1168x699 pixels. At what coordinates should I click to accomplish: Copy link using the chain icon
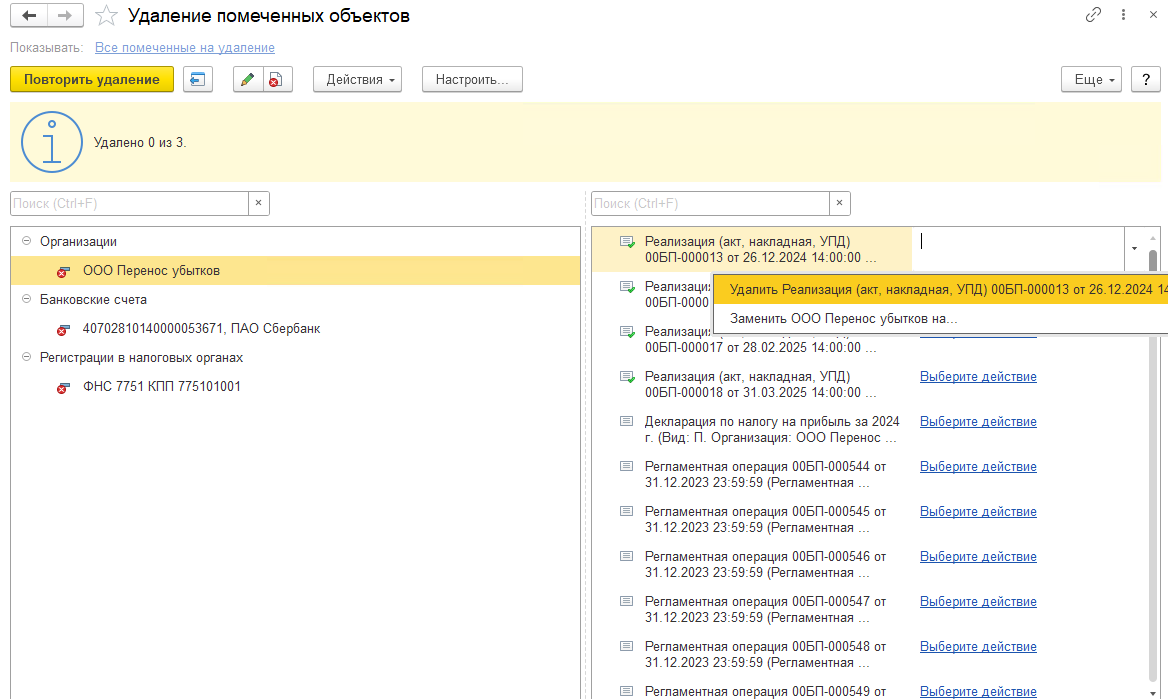pyautogui.click(x=1093, y=16)
